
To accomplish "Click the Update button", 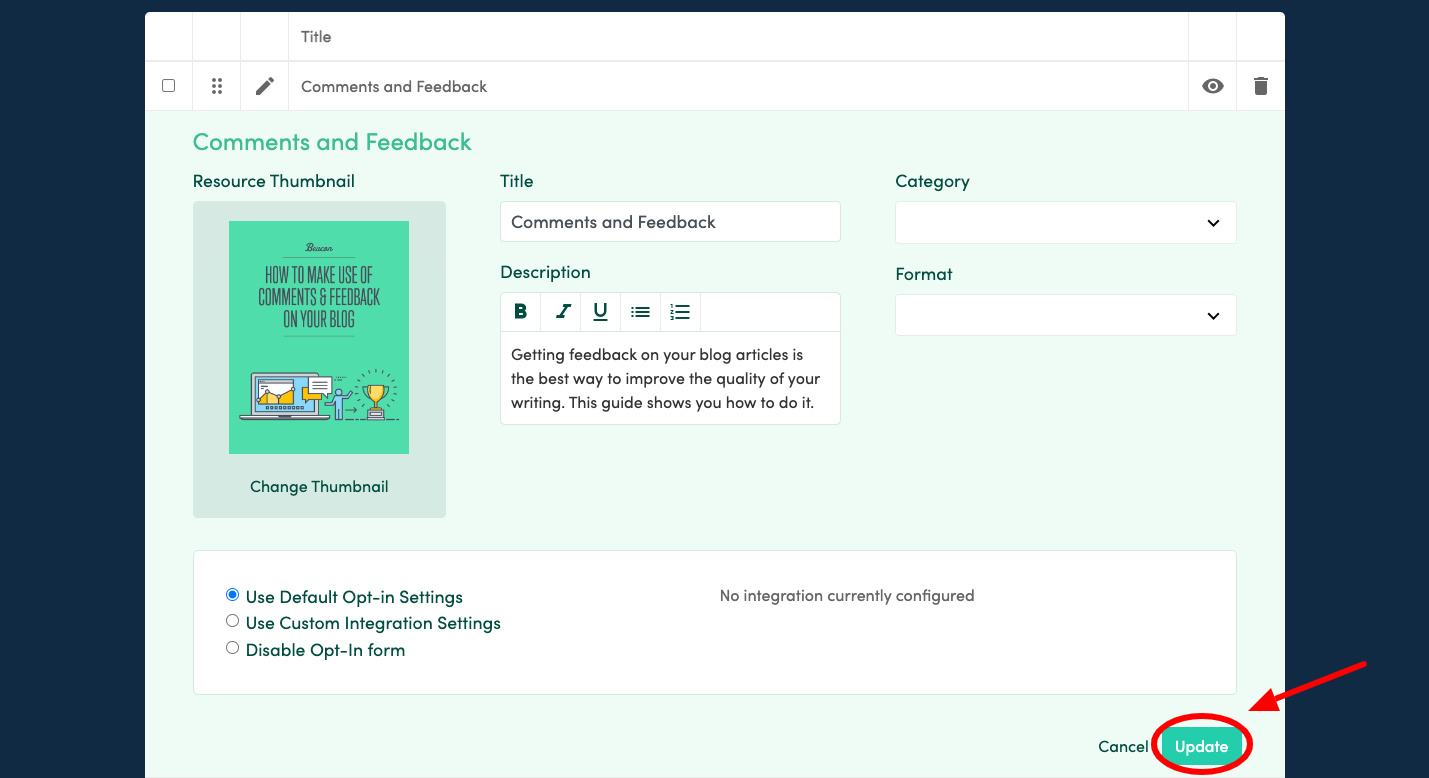I will [x=1201, y=745].
